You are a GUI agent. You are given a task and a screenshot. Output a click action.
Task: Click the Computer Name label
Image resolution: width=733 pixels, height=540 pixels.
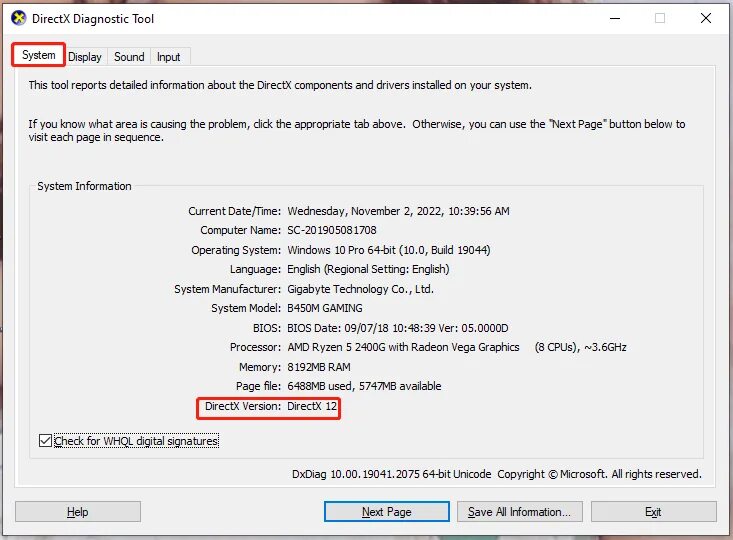click(241, 230)
